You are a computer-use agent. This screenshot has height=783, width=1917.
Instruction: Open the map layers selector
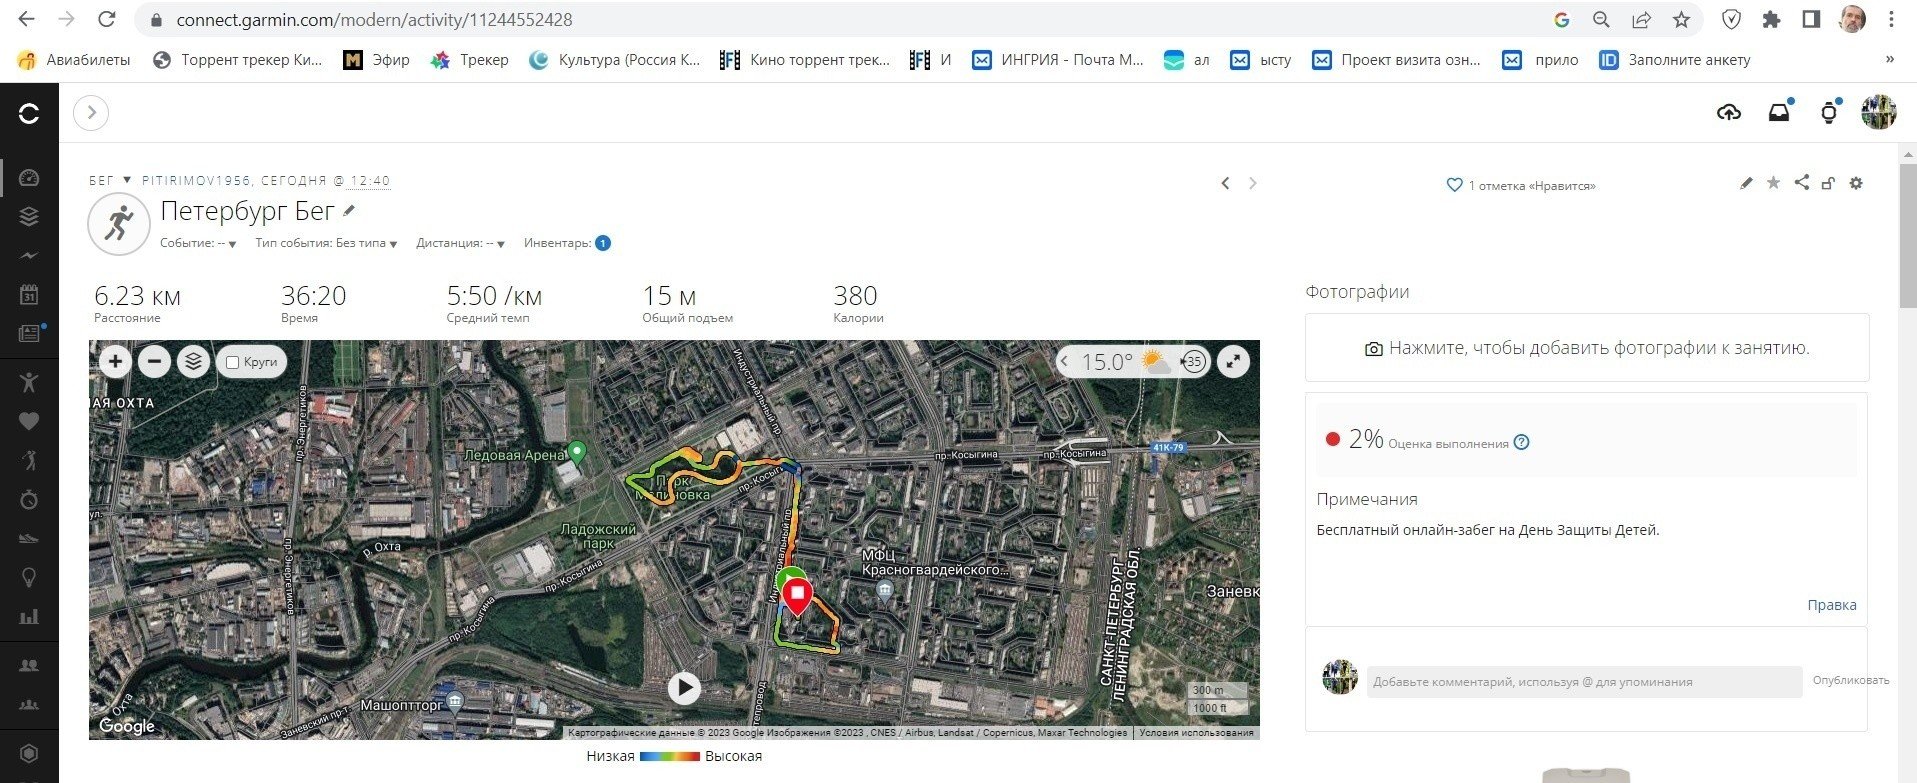pos(193,361)
